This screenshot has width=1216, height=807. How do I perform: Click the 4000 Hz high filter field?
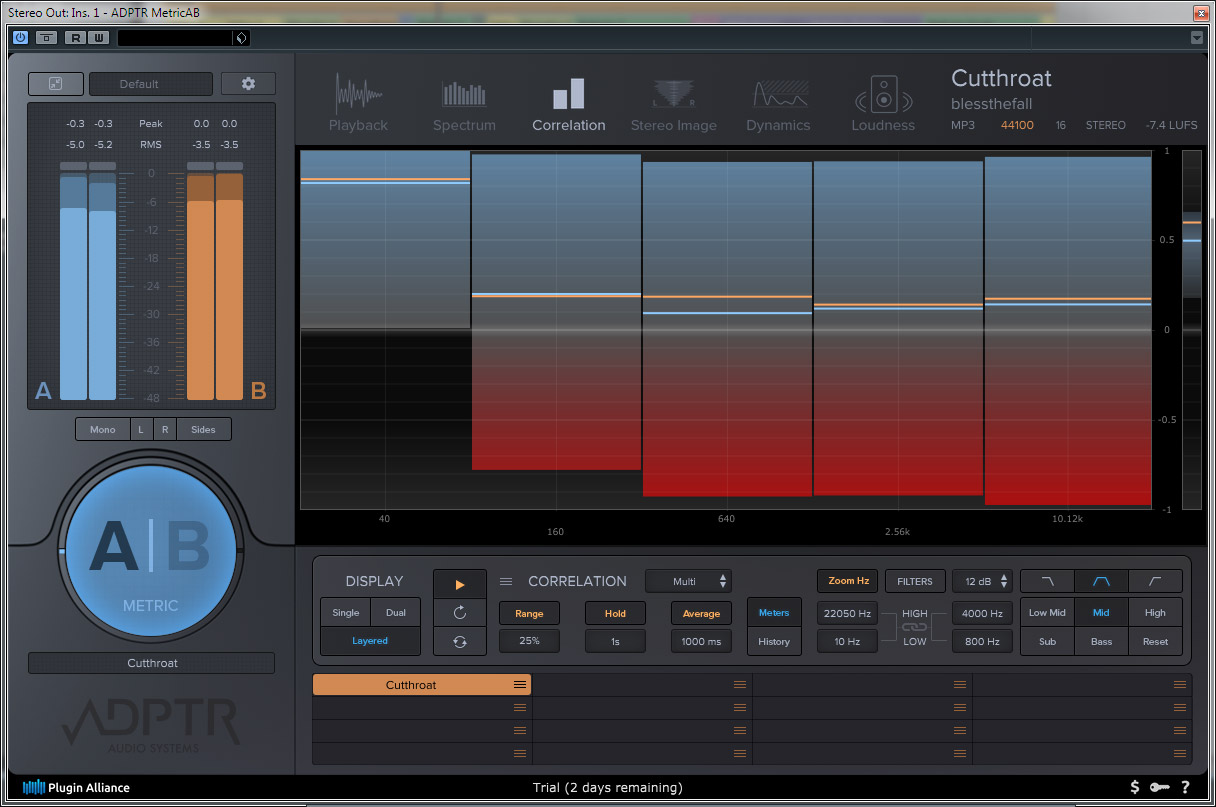(982, 613)
